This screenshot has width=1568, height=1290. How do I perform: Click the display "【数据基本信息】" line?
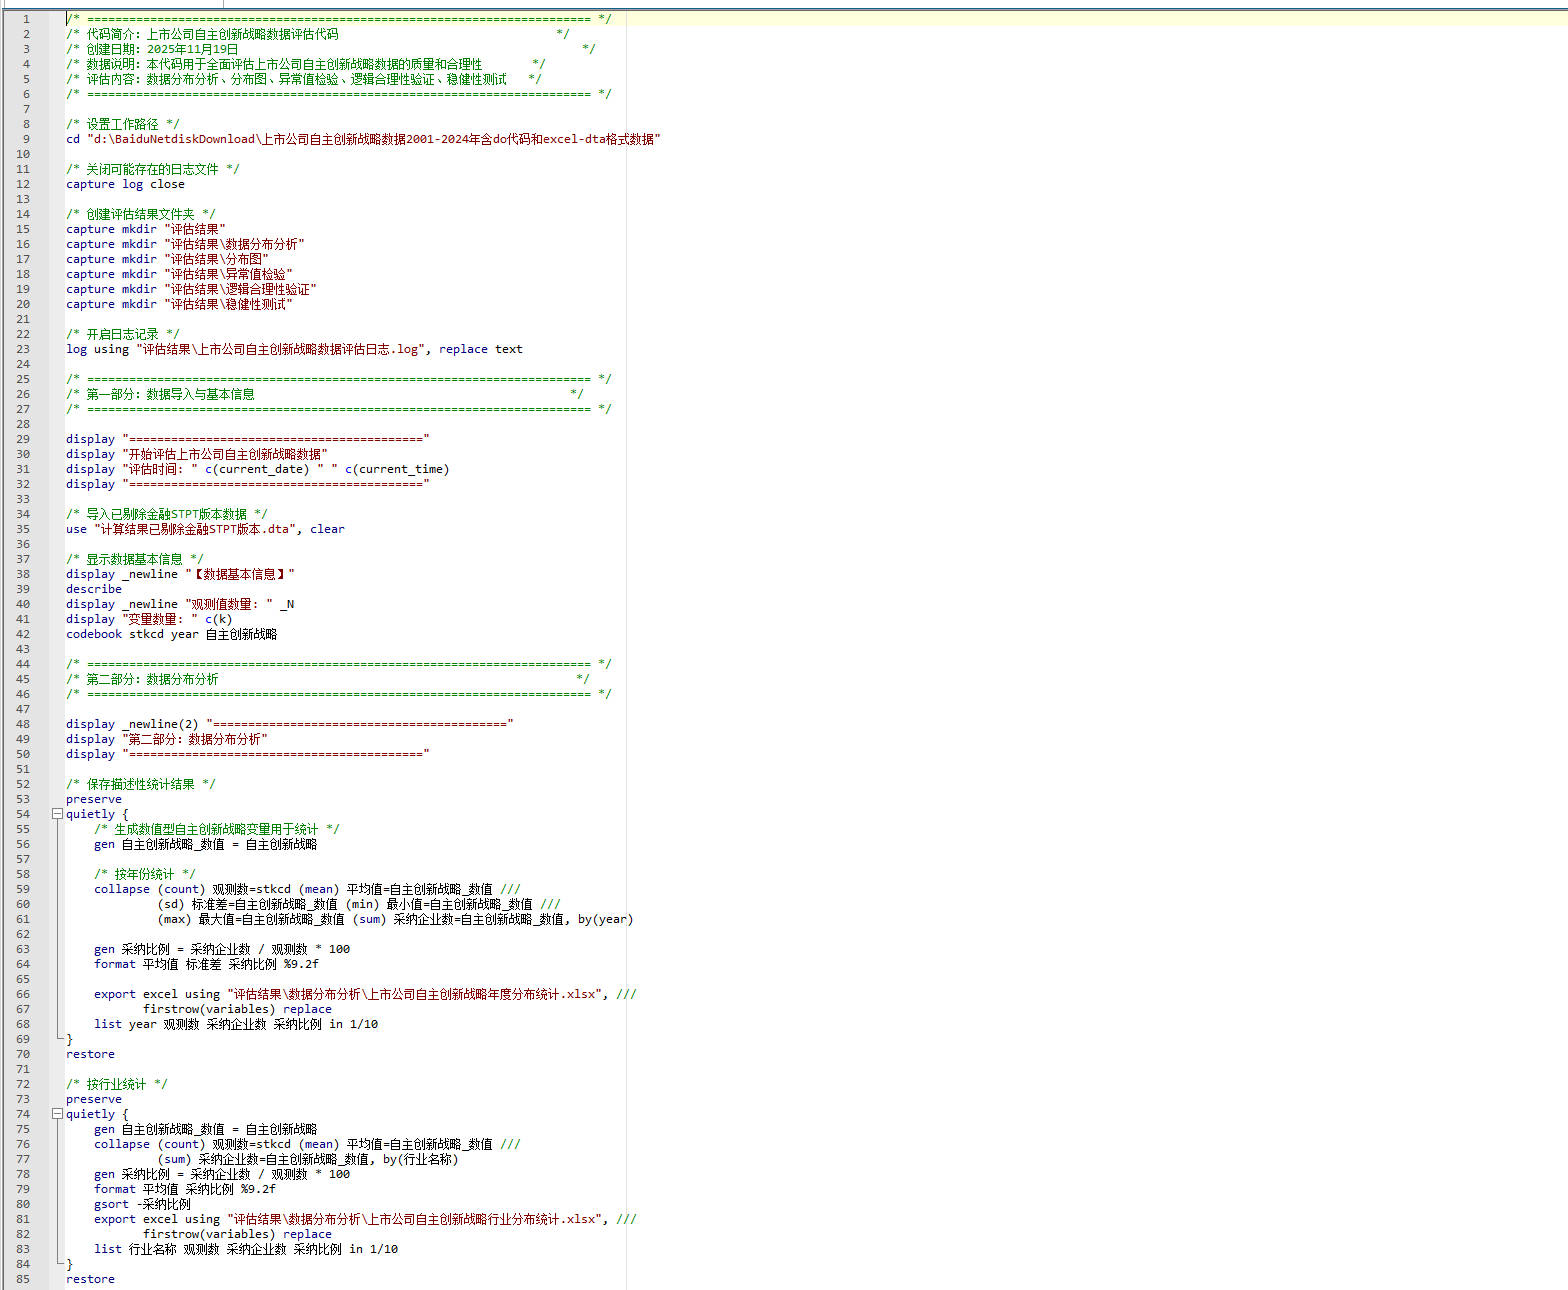click(x=181, y=574)
